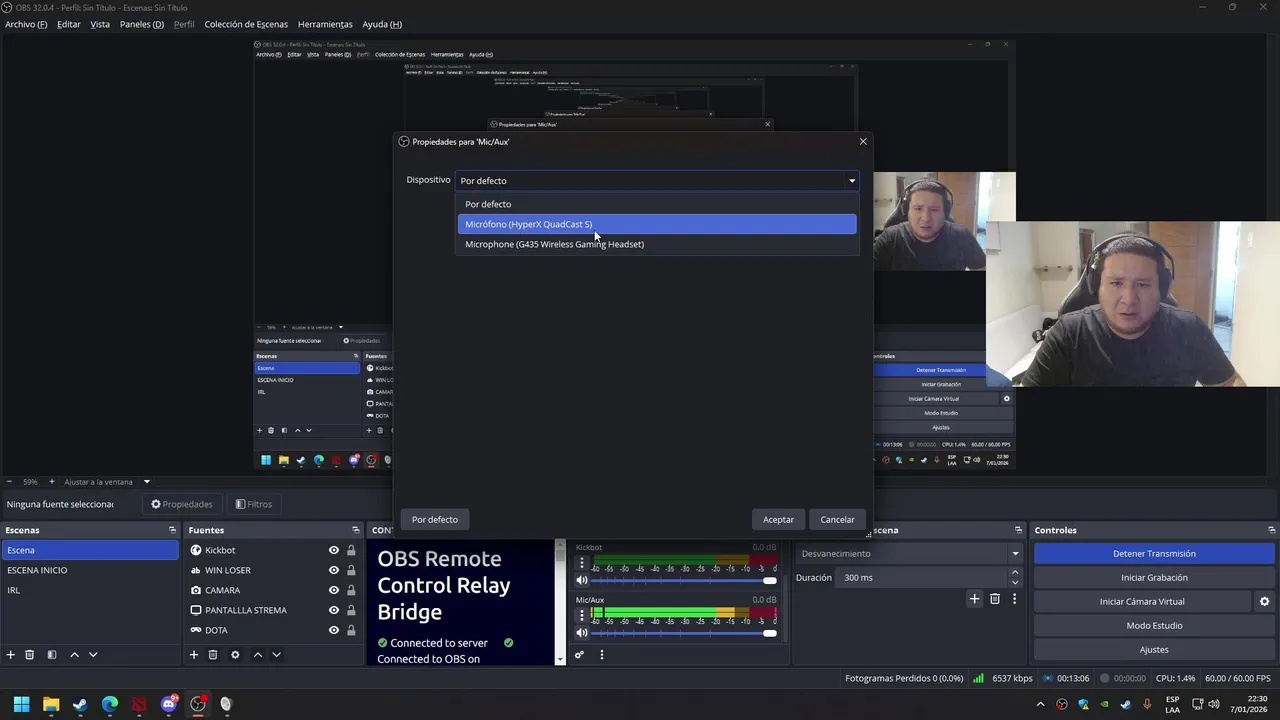Image resolution: width=1280 pixels, height=720 pixels.
Task: Decrease transition Duración with down arrow
Action: point(1015,583)
